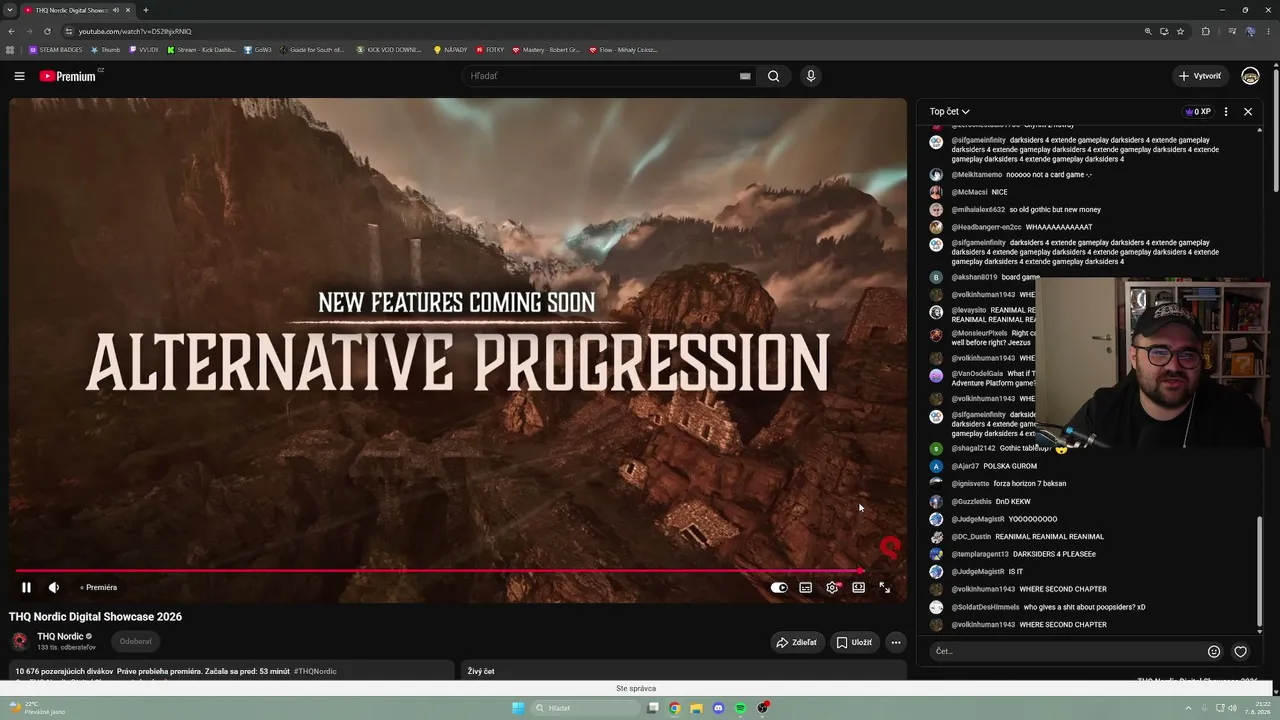Open a new browser tab

point(145,10)
